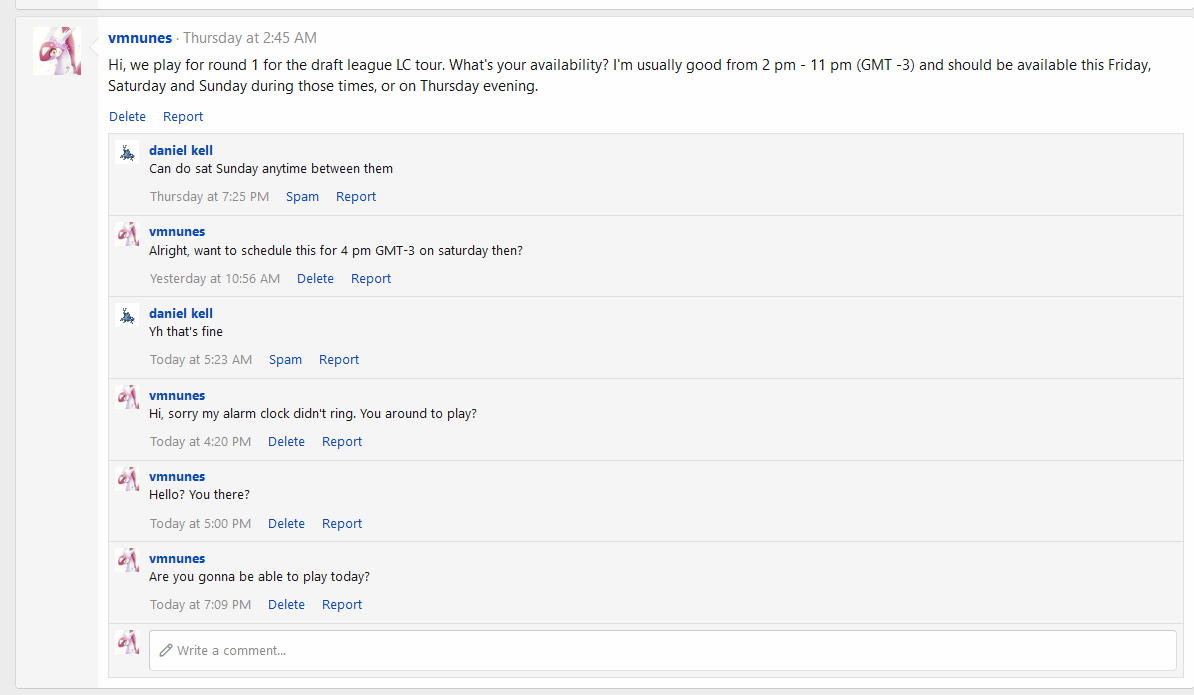1194x695 pixels.
Task: Open vmnunes large profile avatar on post
Action: [57, 51]
